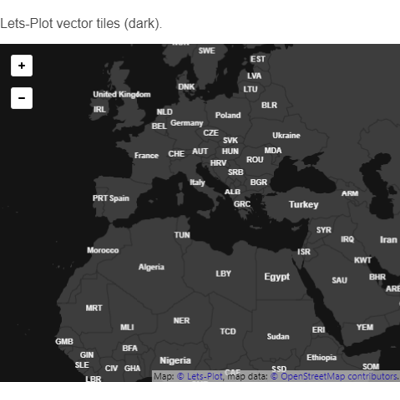
Task: Click the Germany map label
Action: 187,123
